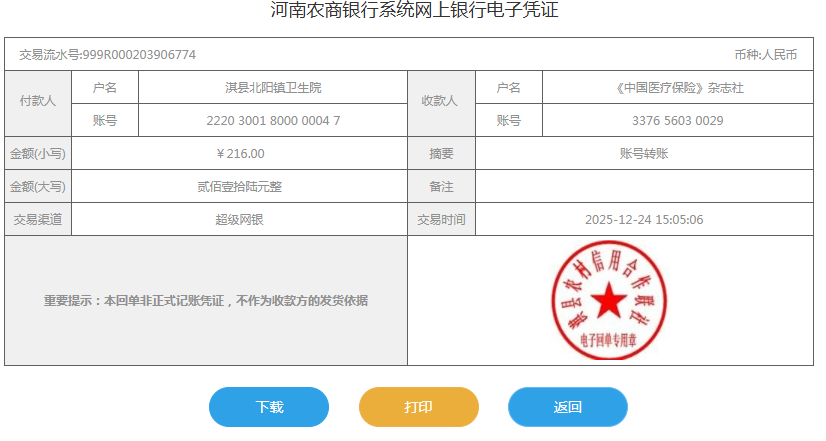Click the empty 备注 remark cell

point(644,187)
